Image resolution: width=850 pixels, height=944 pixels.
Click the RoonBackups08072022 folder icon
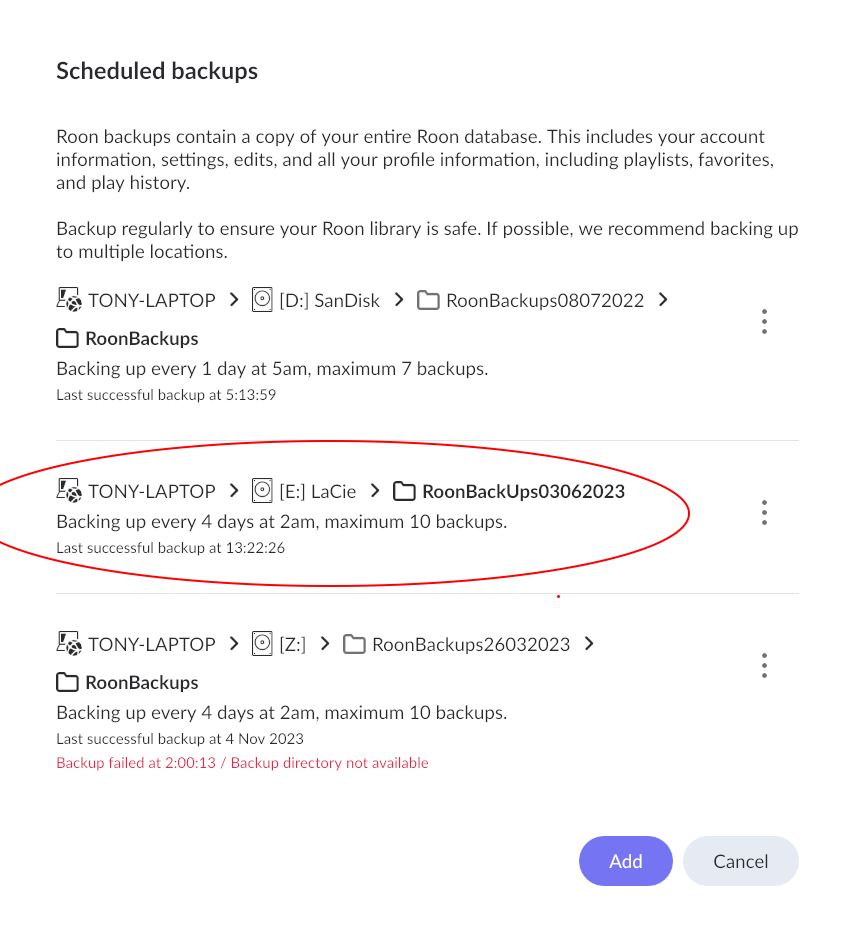428,299
